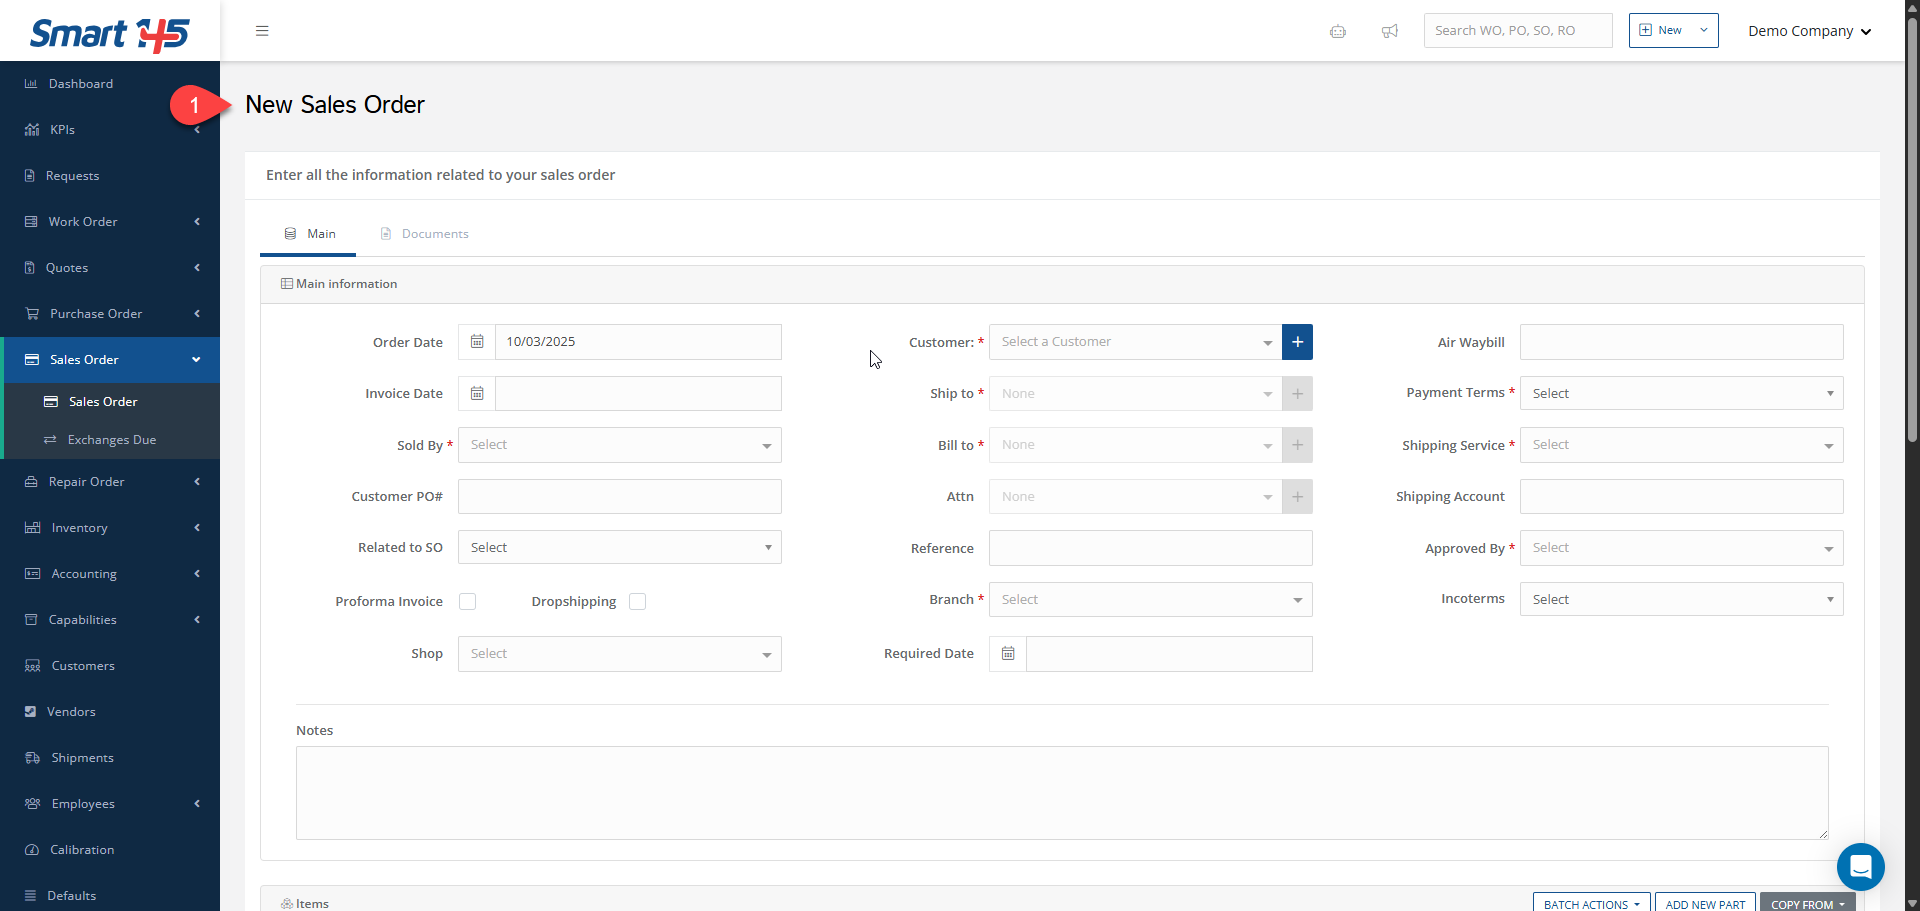Open the Required Date calendar icon

pyautogui.click(x=1008, y=654)
